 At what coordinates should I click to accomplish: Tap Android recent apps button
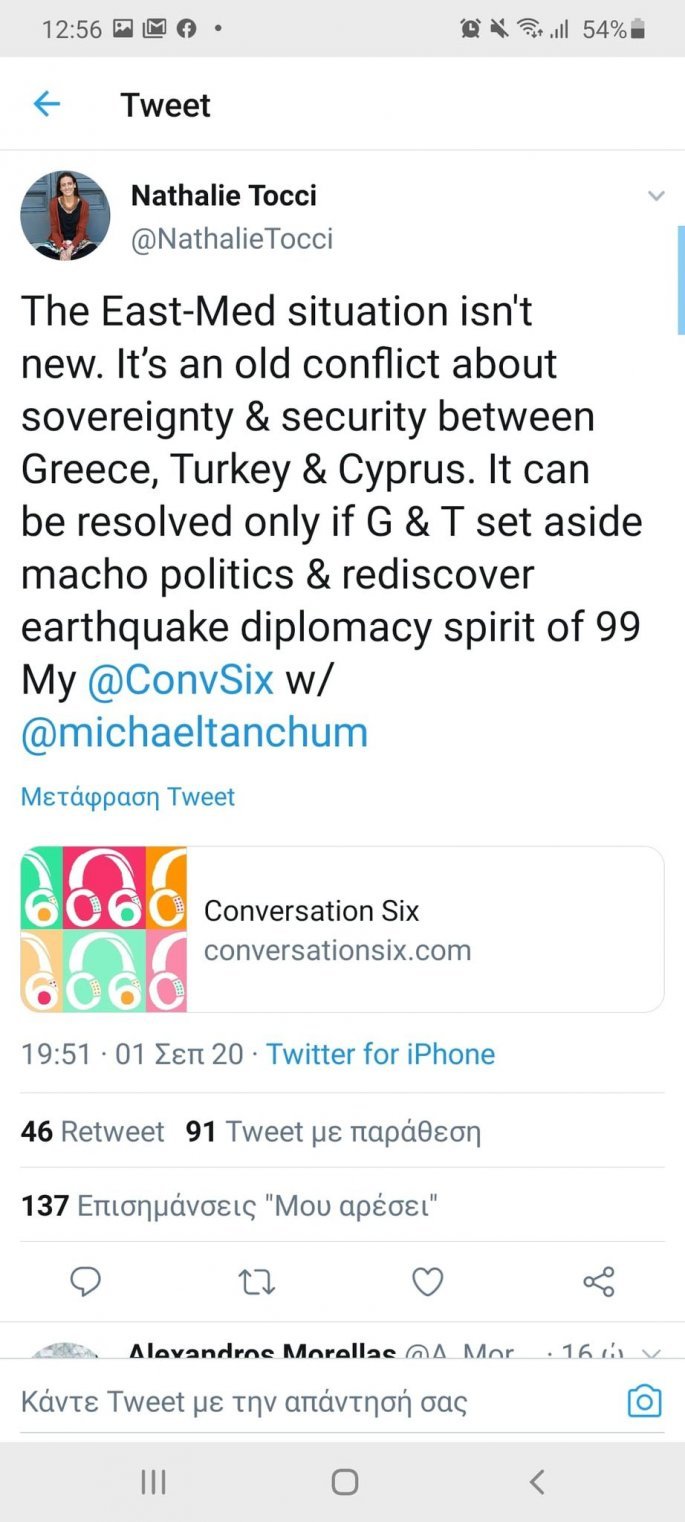(153, 1481)
